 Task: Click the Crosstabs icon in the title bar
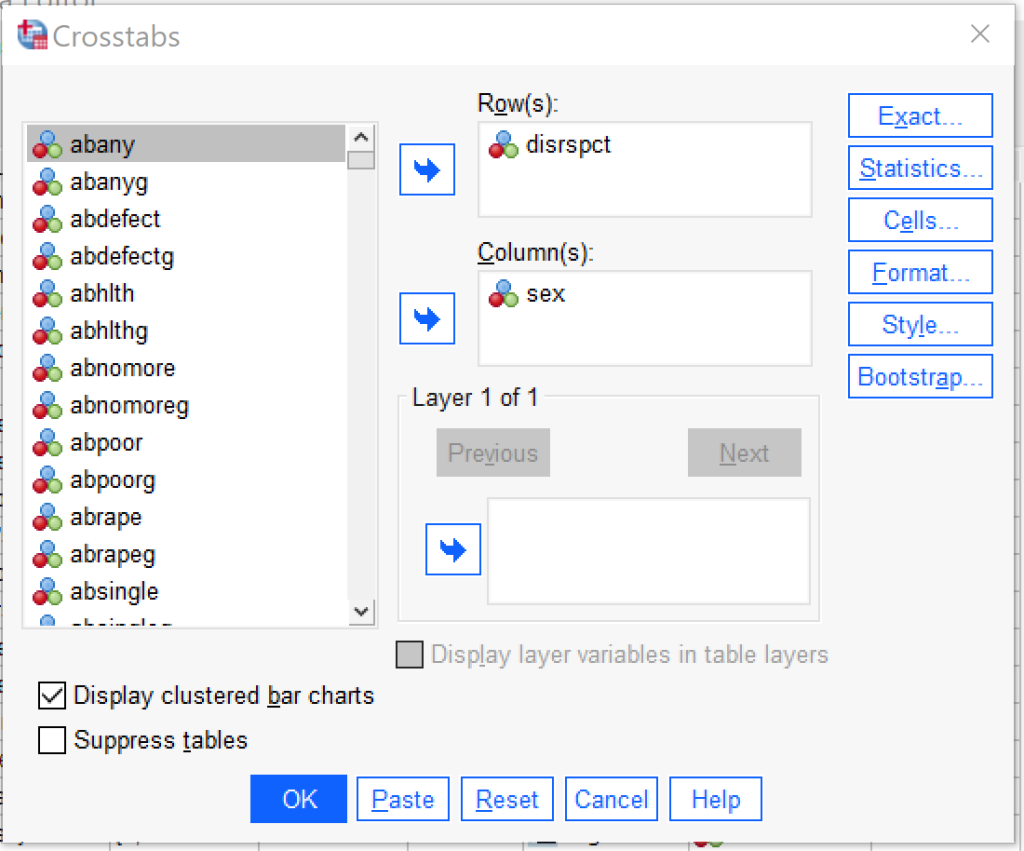click(30, 34)
